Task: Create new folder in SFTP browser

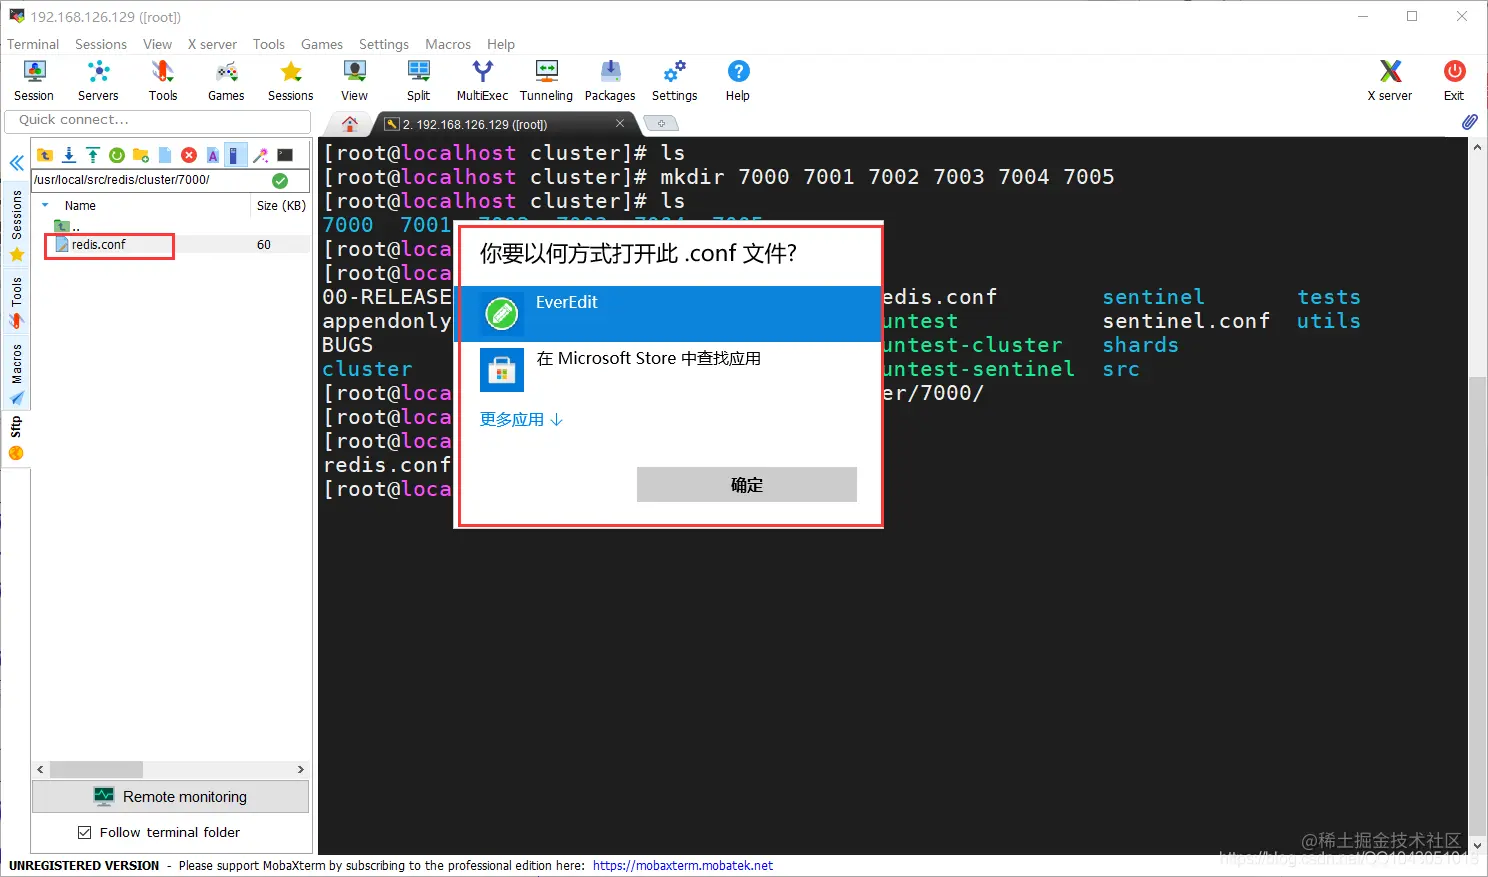Action: [x=141, y=155]
